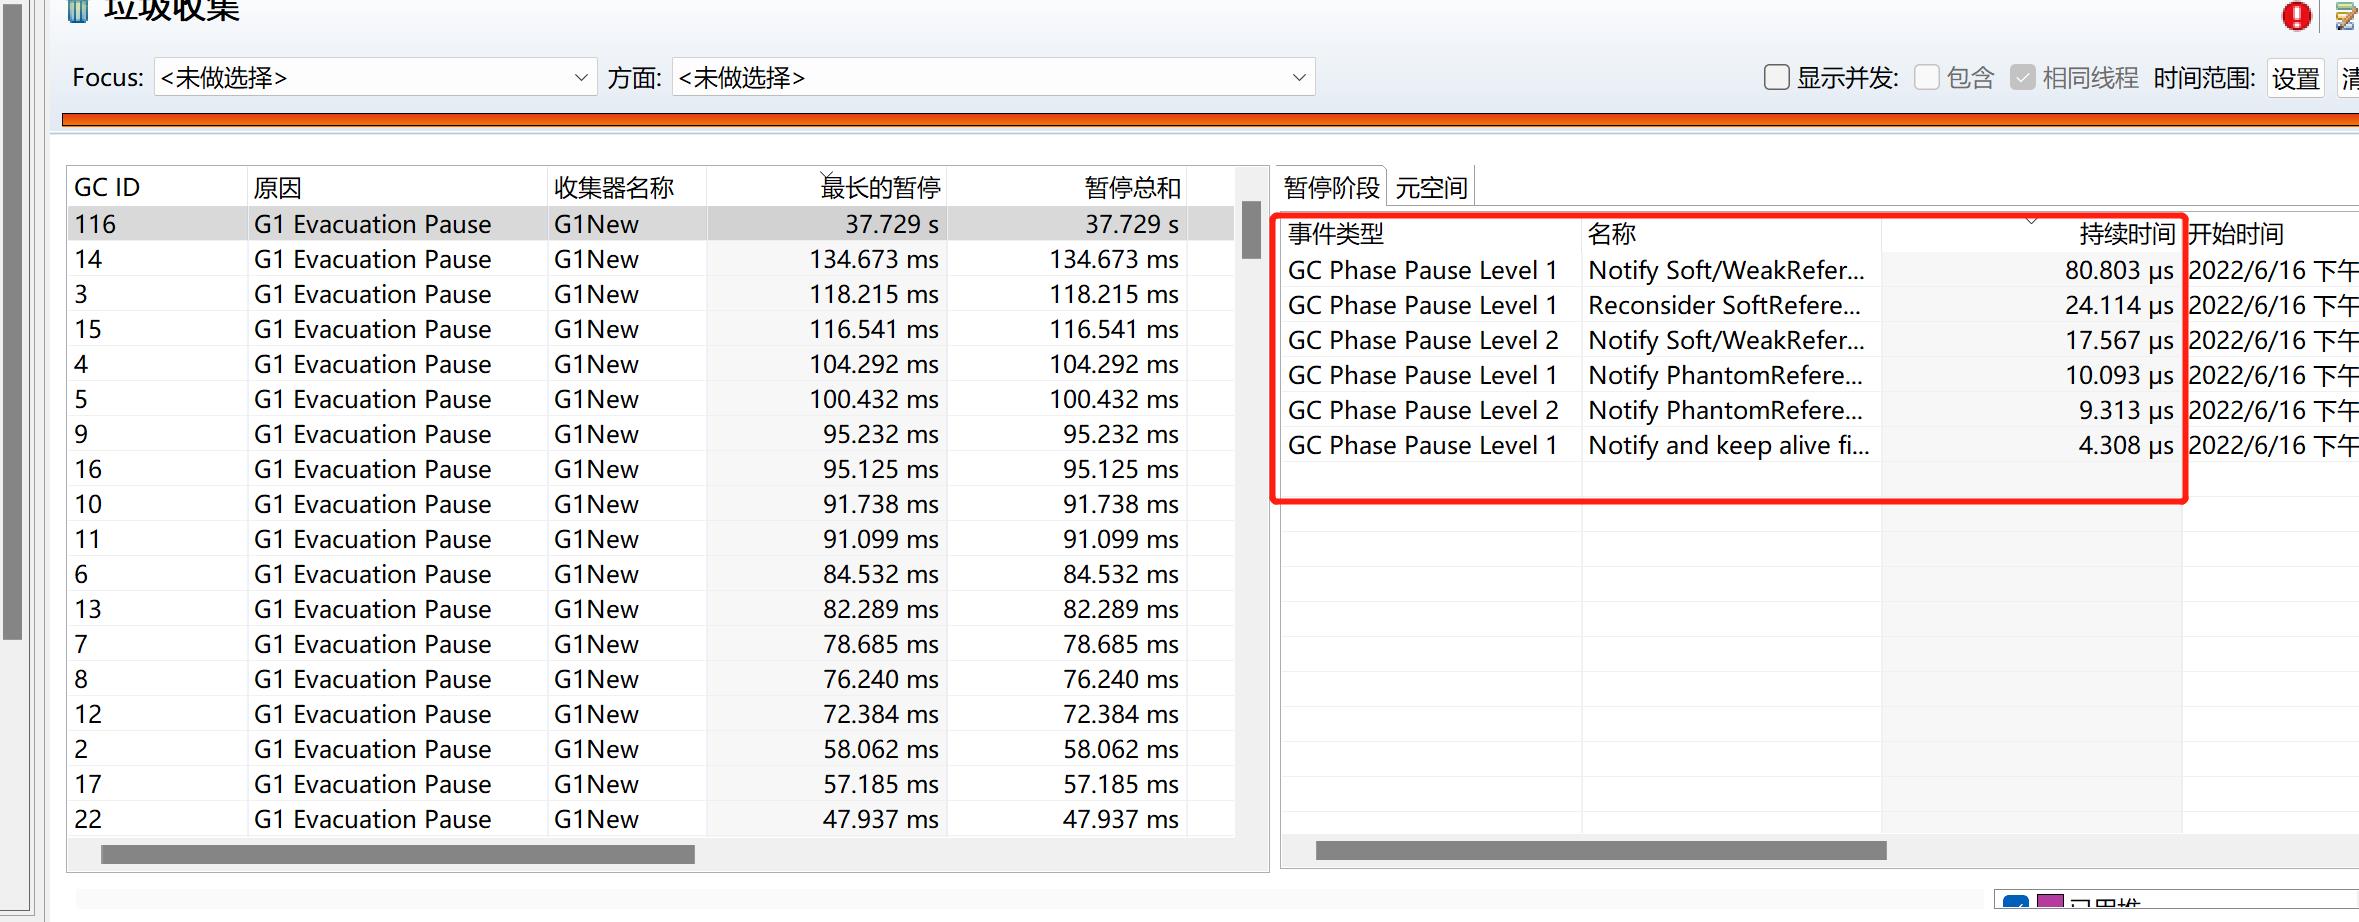This screenshot has height=922, width=2359.
Task: Select the row with GC ID 9
Action: (650, 434)
